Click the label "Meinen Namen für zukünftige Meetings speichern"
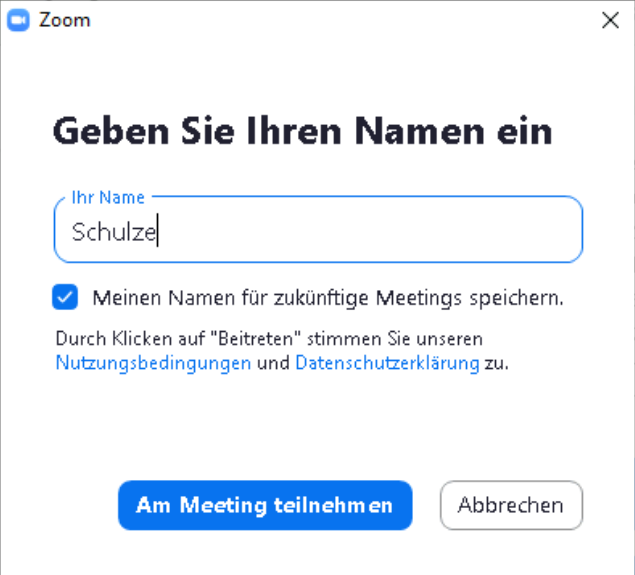 (x=328, y=297)
